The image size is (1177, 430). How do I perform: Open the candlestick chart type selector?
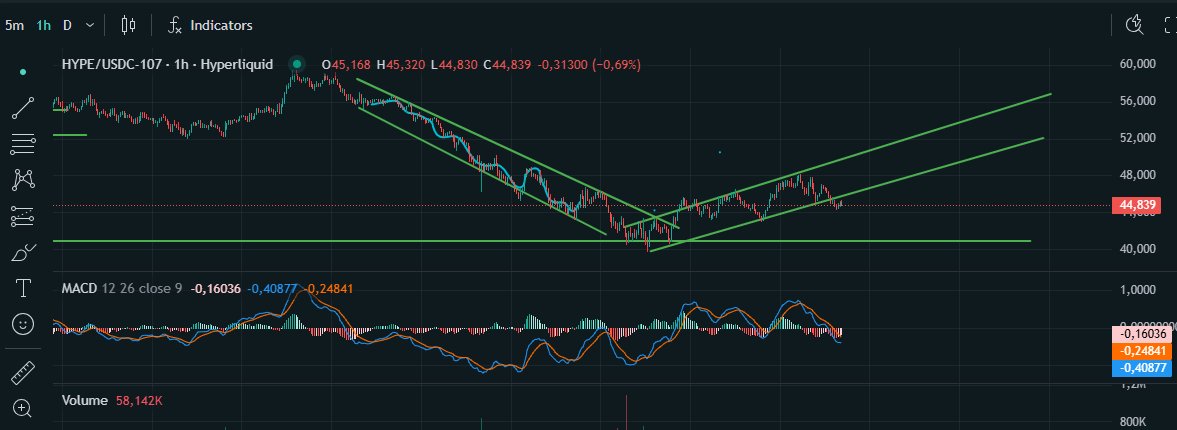click(128, 25)
